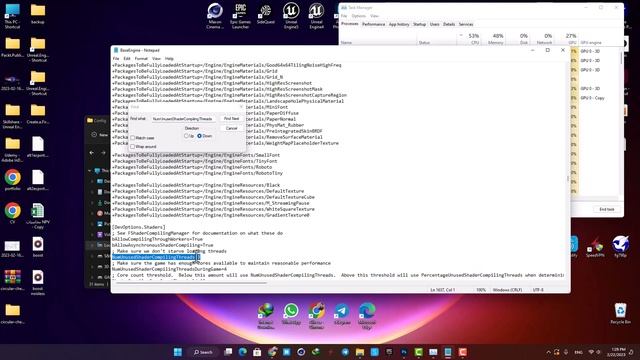
Task: Open the Help menu in Notepad
Action: tap(169, 59)
